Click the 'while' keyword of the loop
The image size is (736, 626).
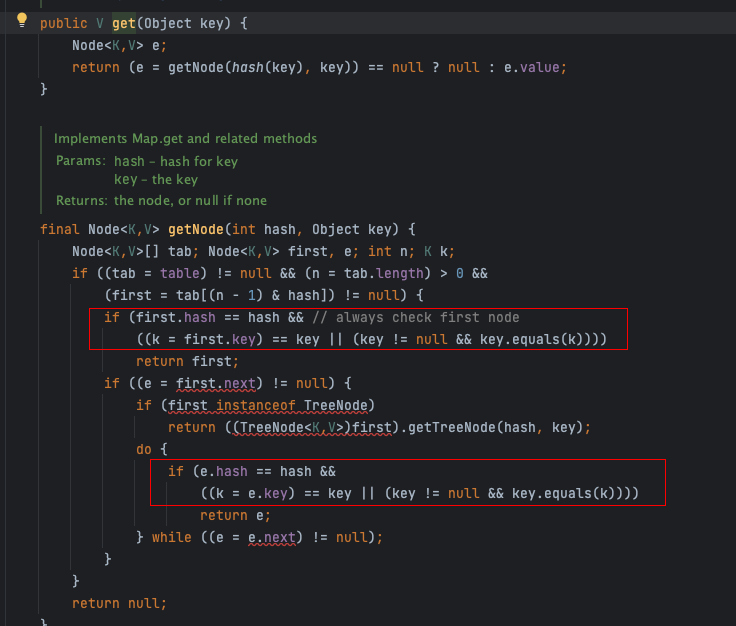(172, 537)
